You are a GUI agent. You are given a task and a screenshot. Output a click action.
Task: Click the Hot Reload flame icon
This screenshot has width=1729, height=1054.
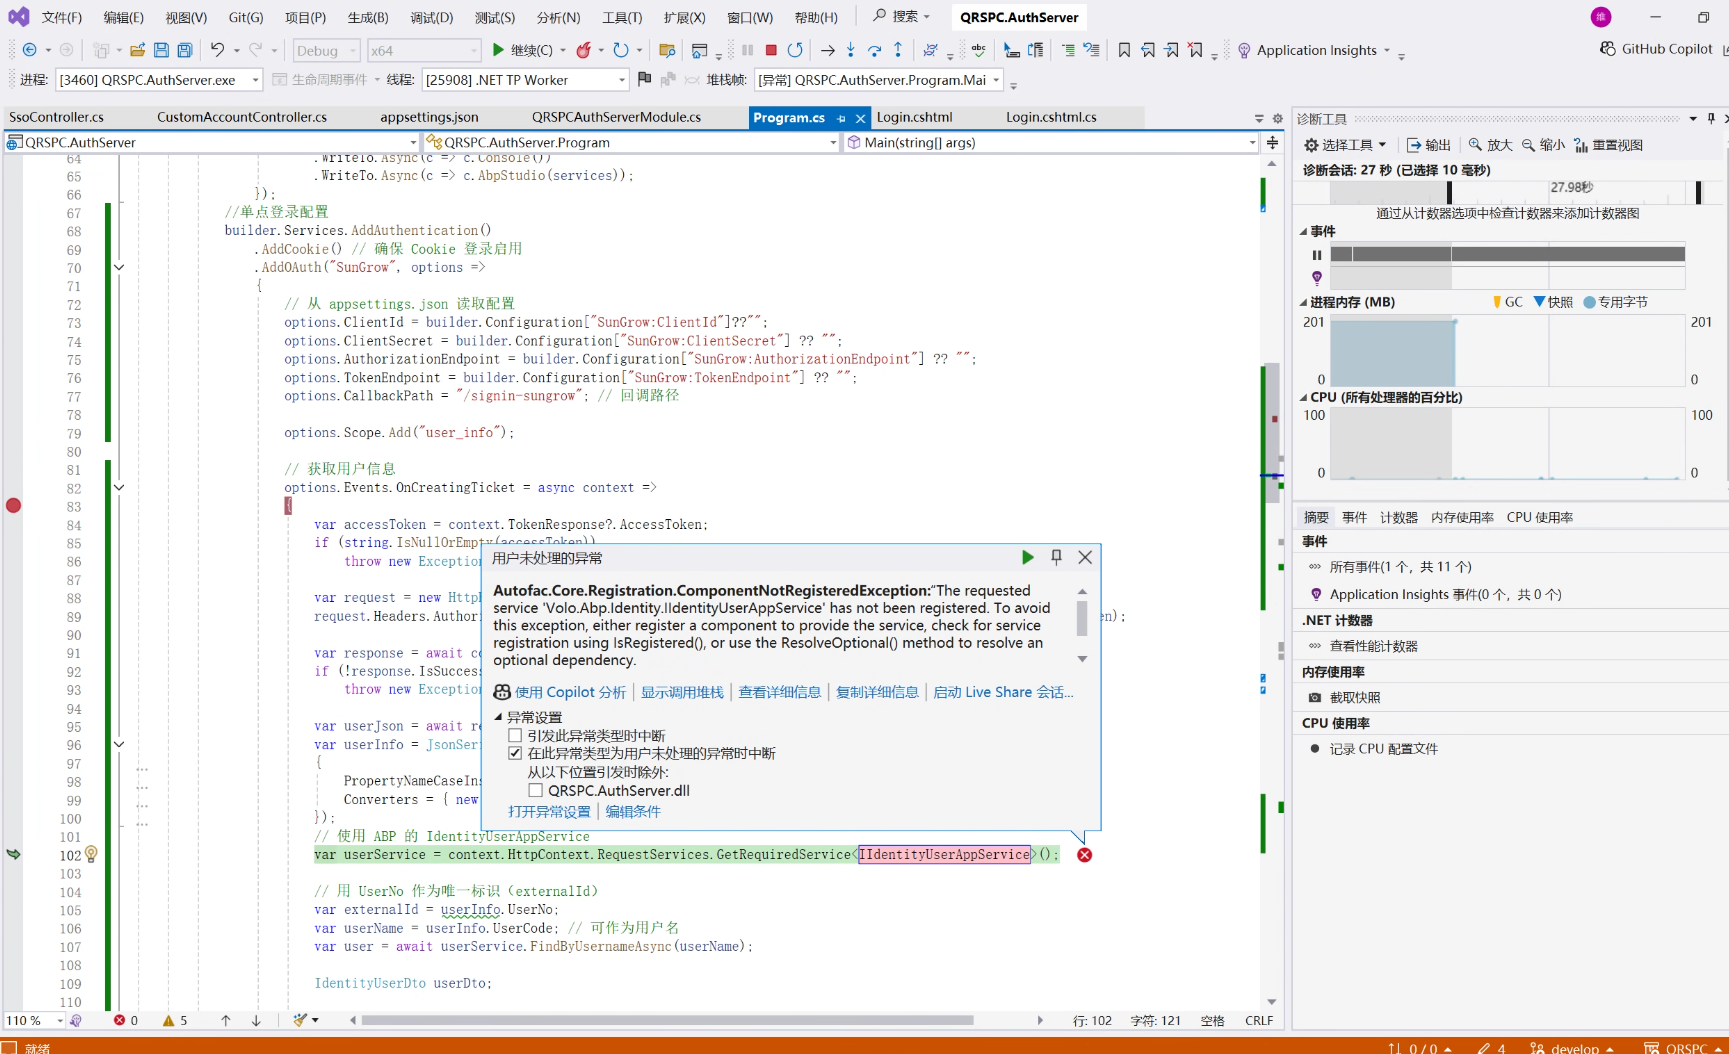(584, 50)
